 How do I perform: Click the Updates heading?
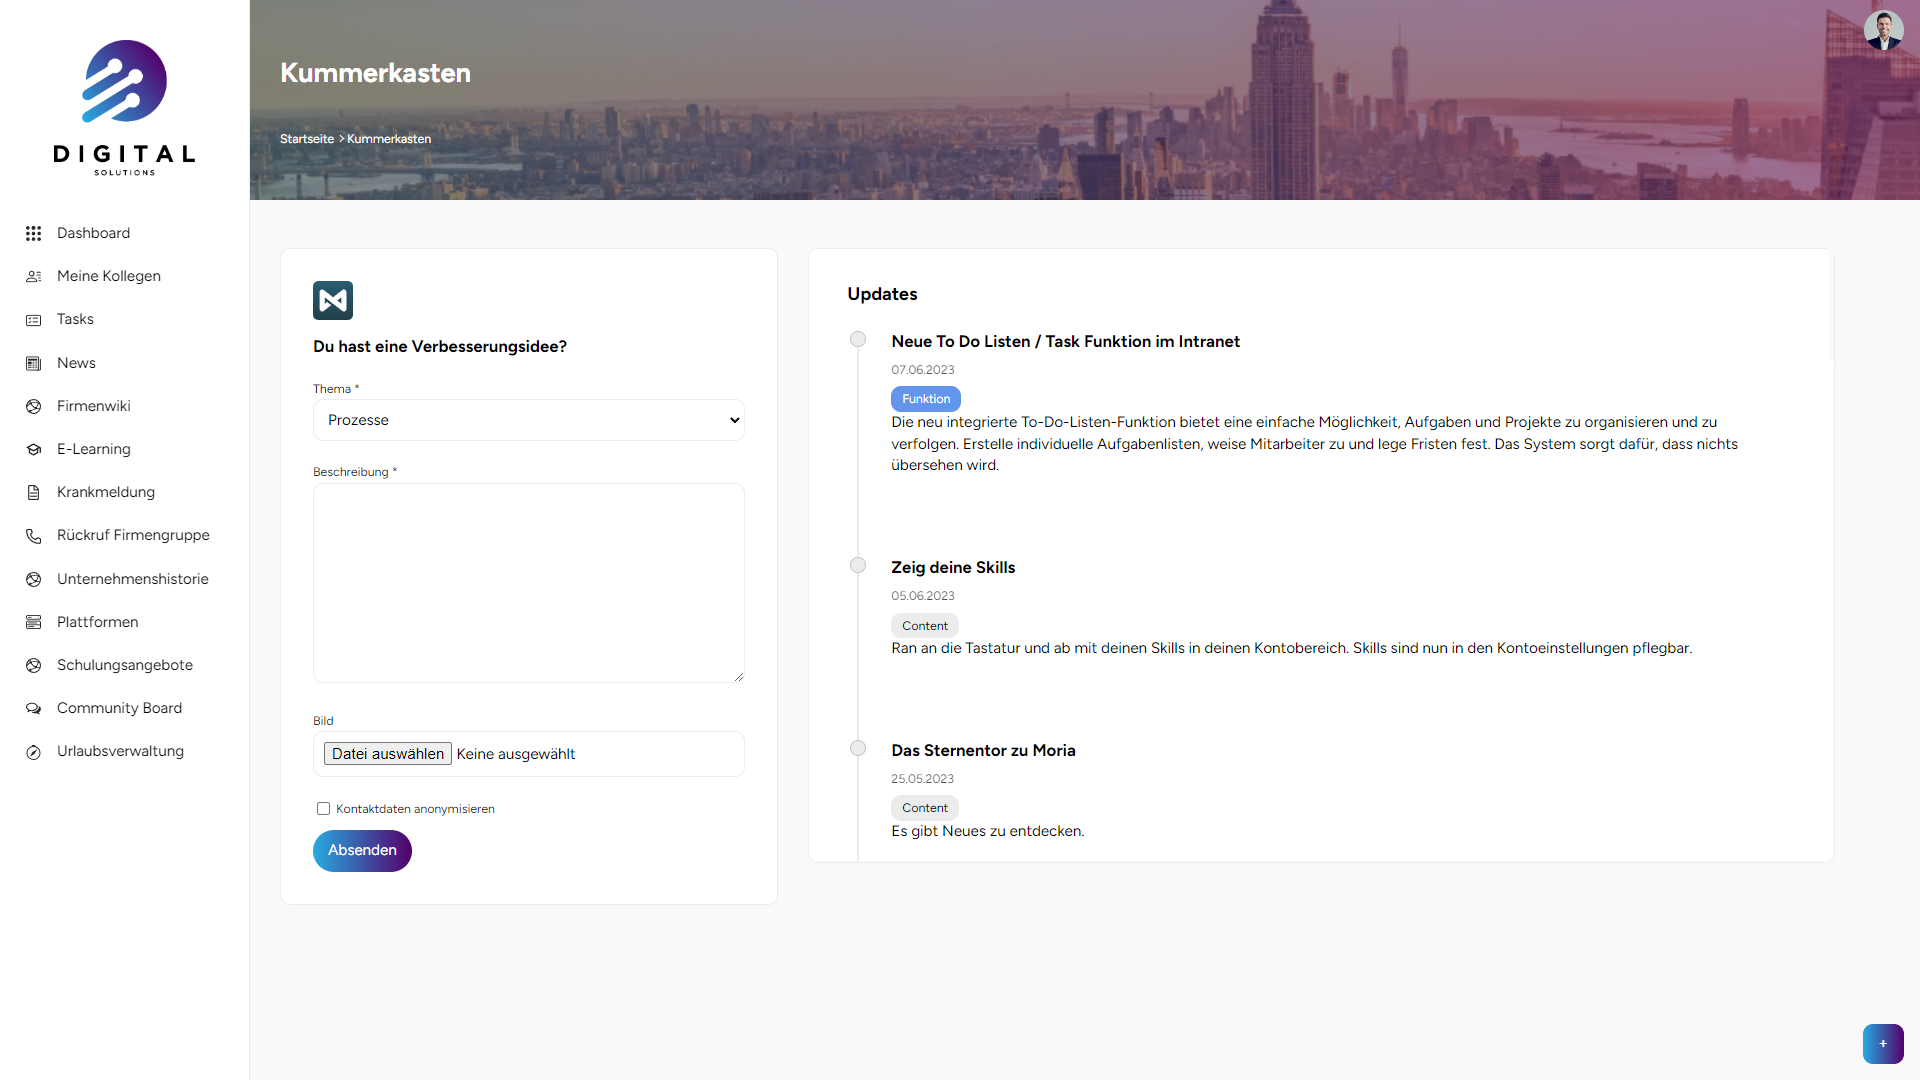(882, 294)
